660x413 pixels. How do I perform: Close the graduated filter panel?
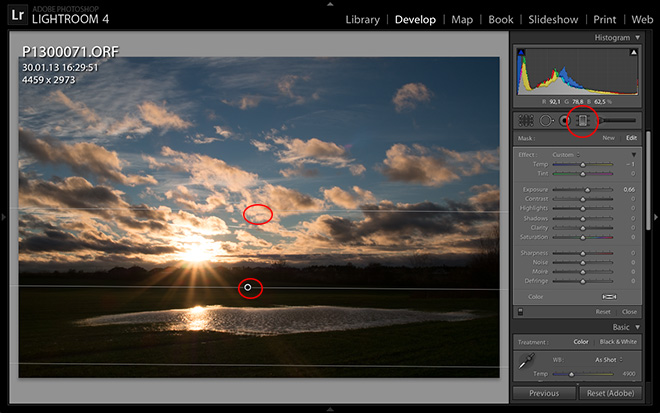629,312
